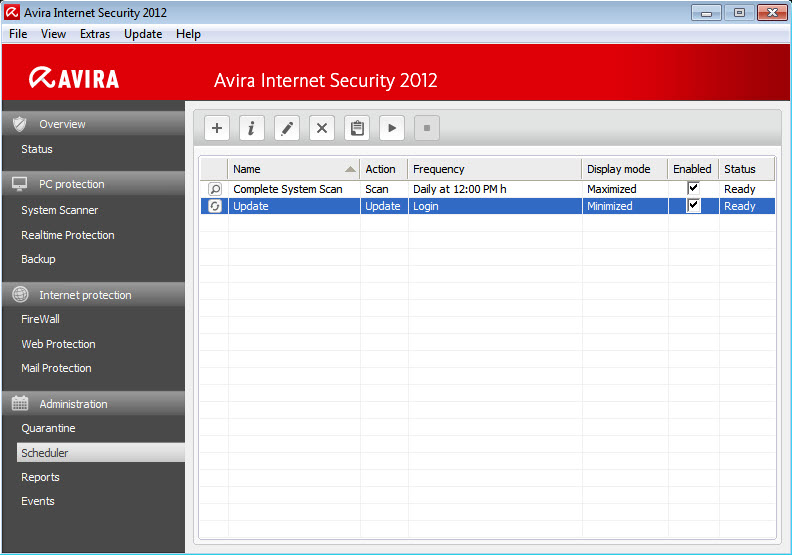792x555 pixels.
Task: Open the Extras menu
Action: click(x=95, y=34)
